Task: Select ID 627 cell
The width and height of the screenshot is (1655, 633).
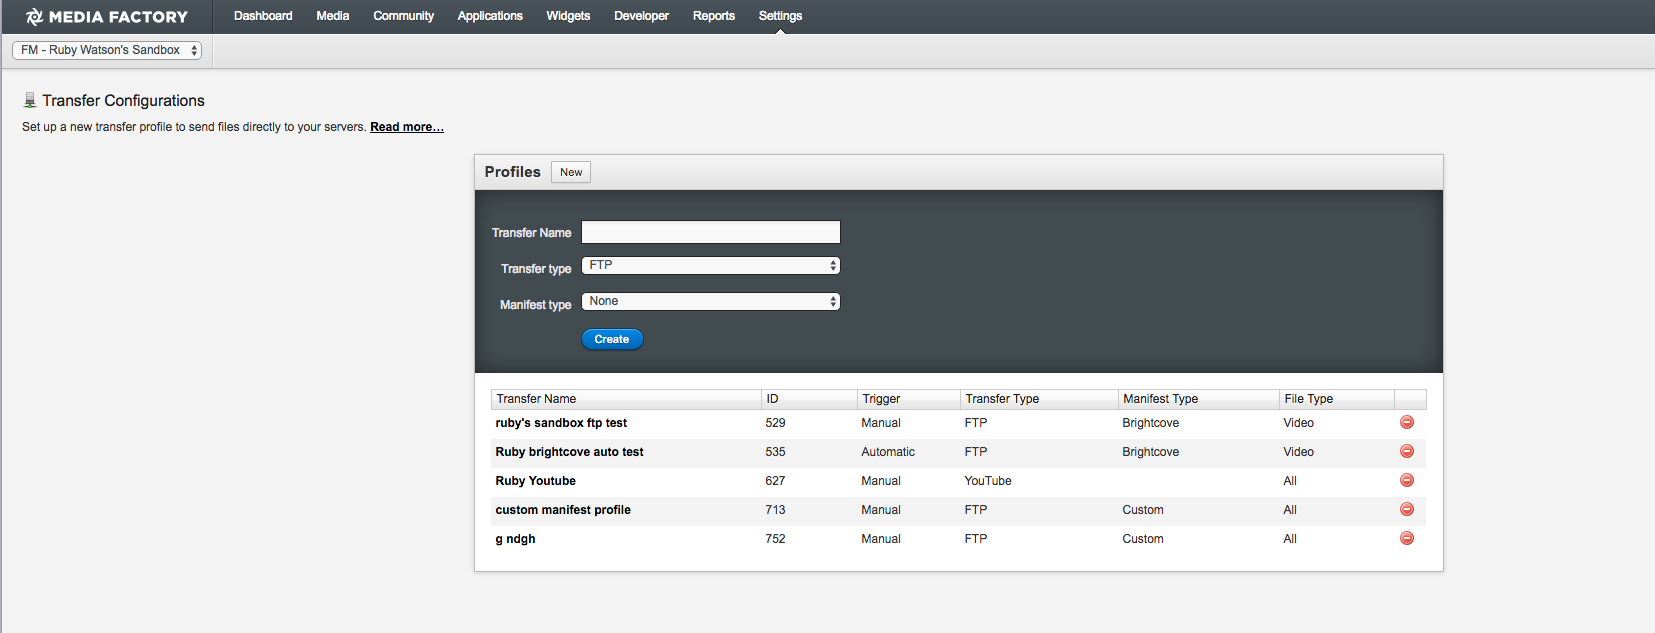Action: tap(775, 481)
